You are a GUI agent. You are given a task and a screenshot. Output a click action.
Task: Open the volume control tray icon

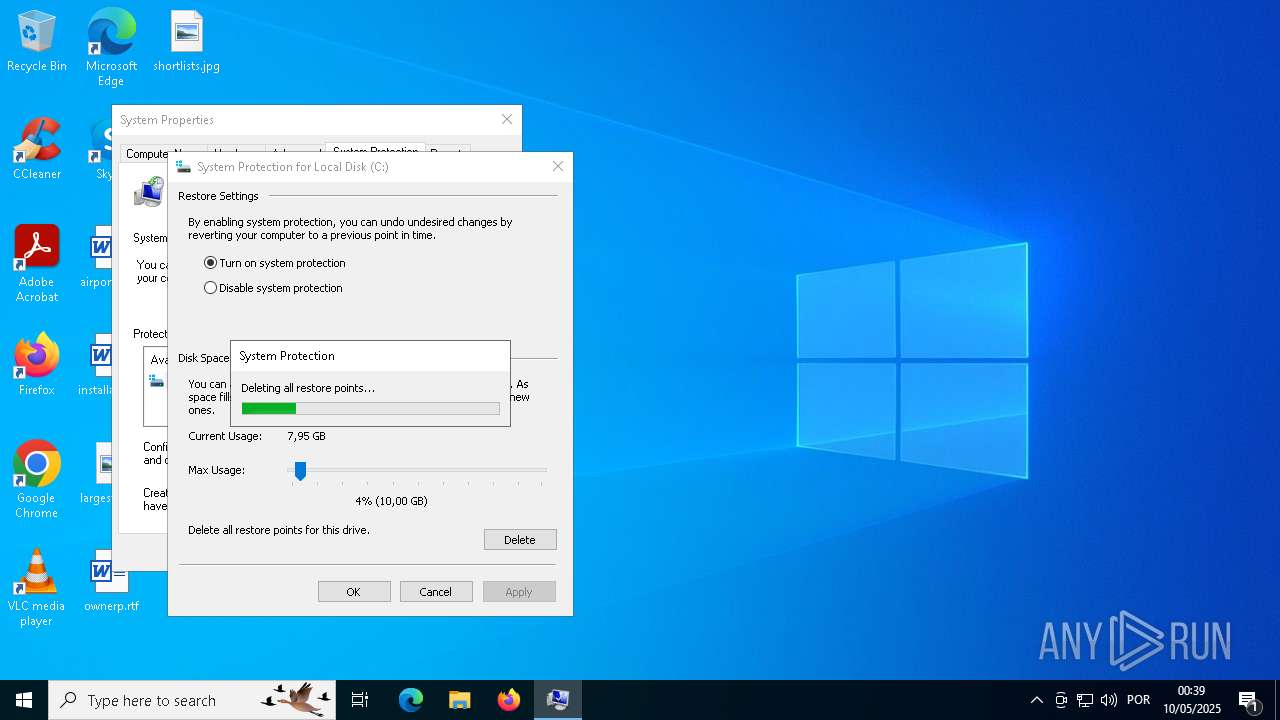click(1109, 700)
